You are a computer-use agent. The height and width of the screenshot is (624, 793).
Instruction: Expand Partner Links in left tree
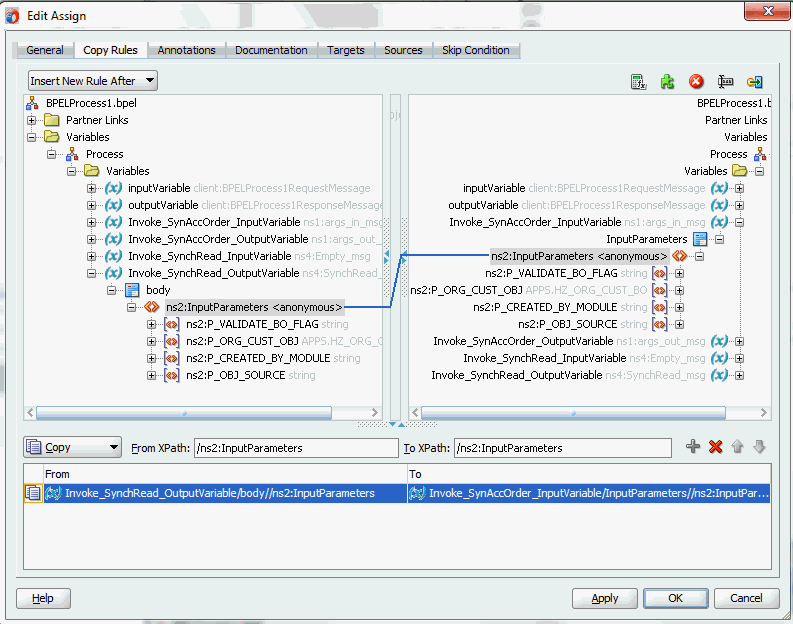(x=31, y=120)
